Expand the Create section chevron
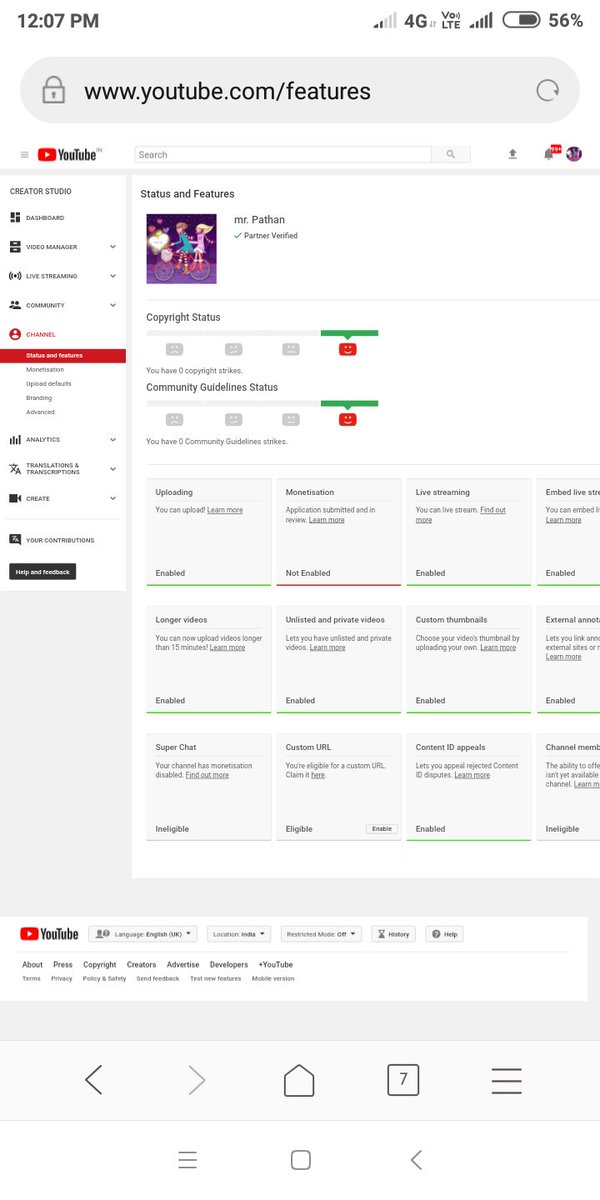The image size is (600, 1200). pos(113,498)
